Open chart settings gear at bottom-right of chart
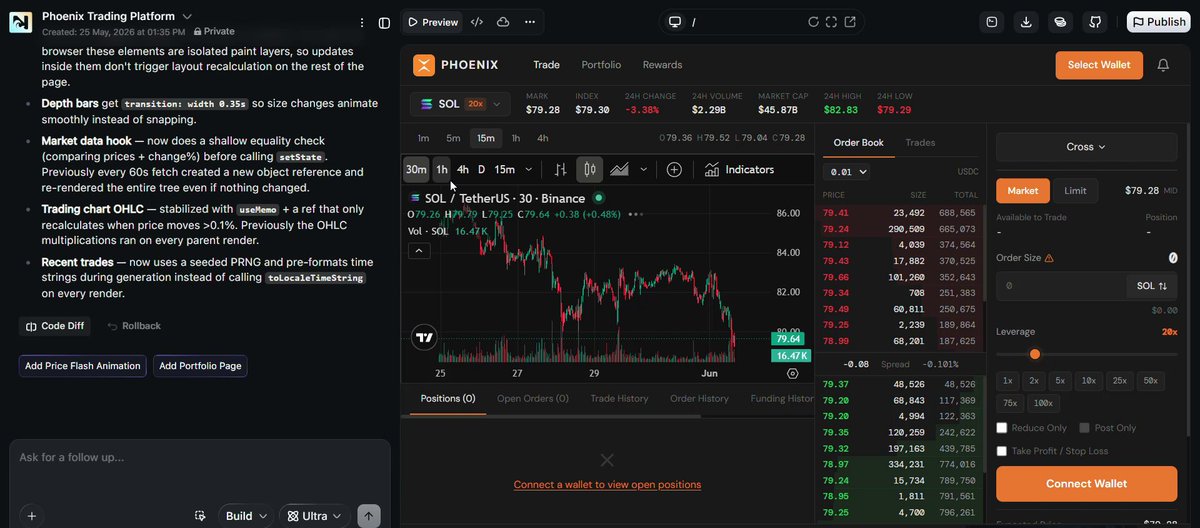The image size is (1200, 528). [793, 373]
